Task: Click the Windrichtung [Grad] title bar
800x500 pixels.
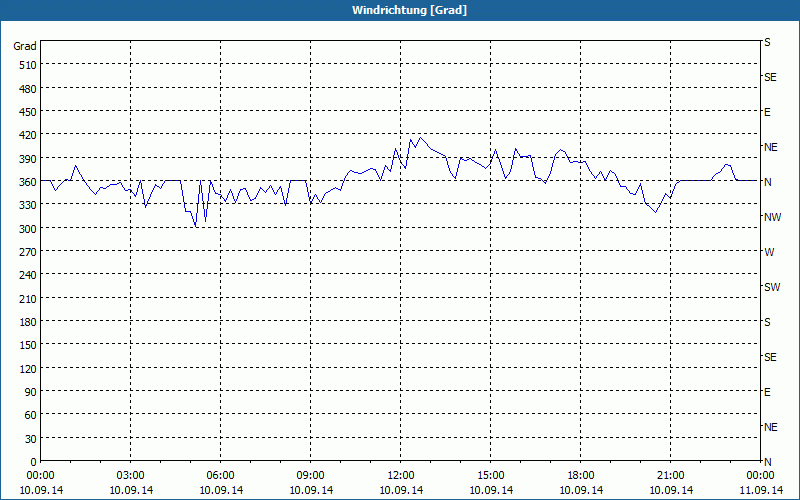Action: [x=400, y=10]
